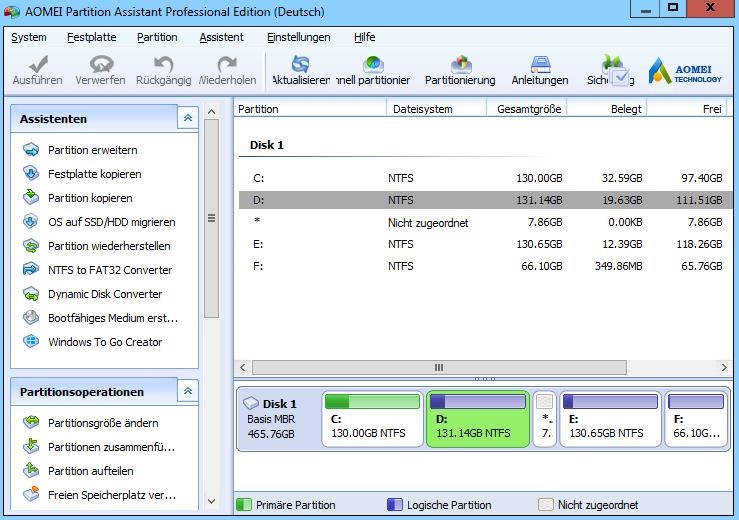Sort by the Partition column header
The image size is (739, 520).
pyautogui.click(x=310, y=109)
